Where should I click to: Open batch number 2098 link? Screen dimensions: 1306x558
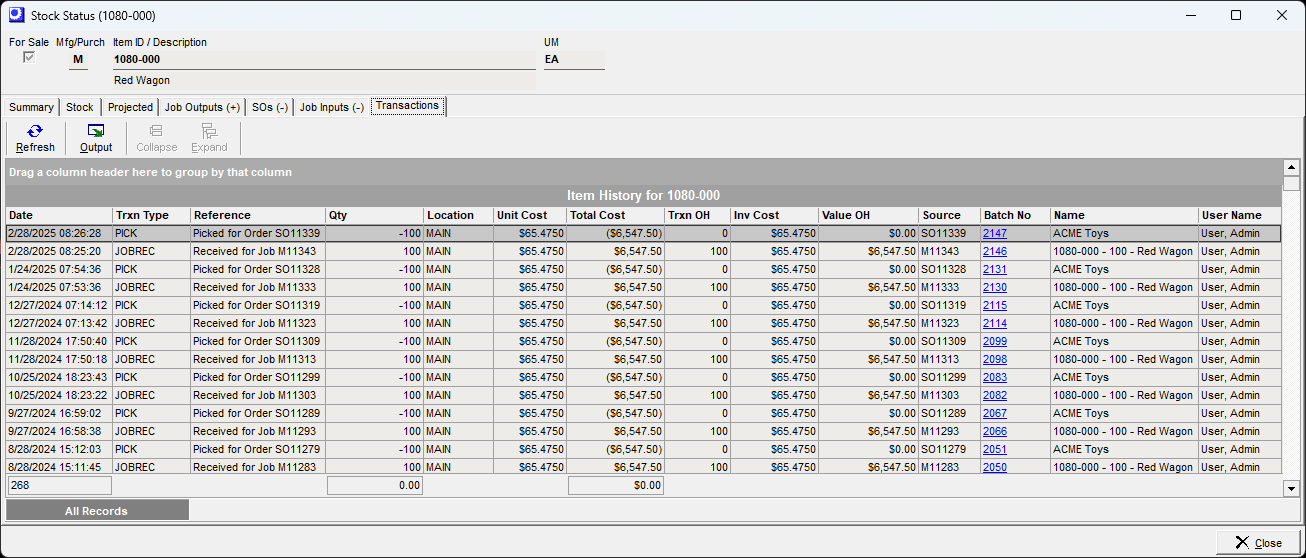[994, 359]
